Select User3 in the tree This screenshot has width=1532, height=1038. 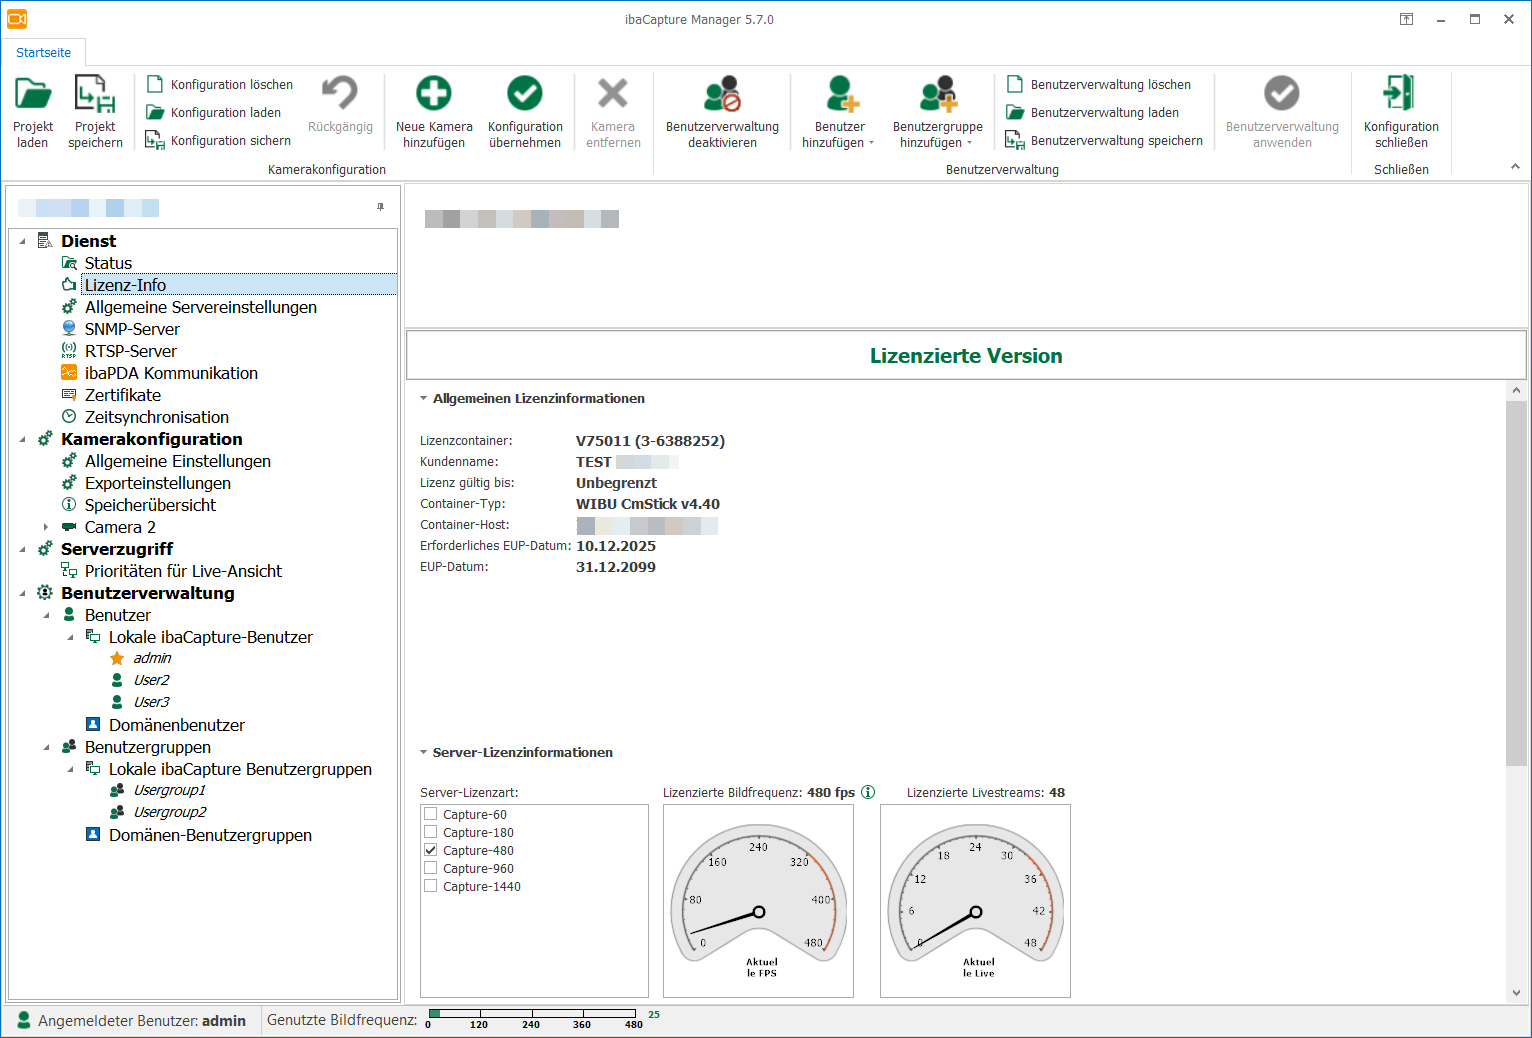click(152, 702)
